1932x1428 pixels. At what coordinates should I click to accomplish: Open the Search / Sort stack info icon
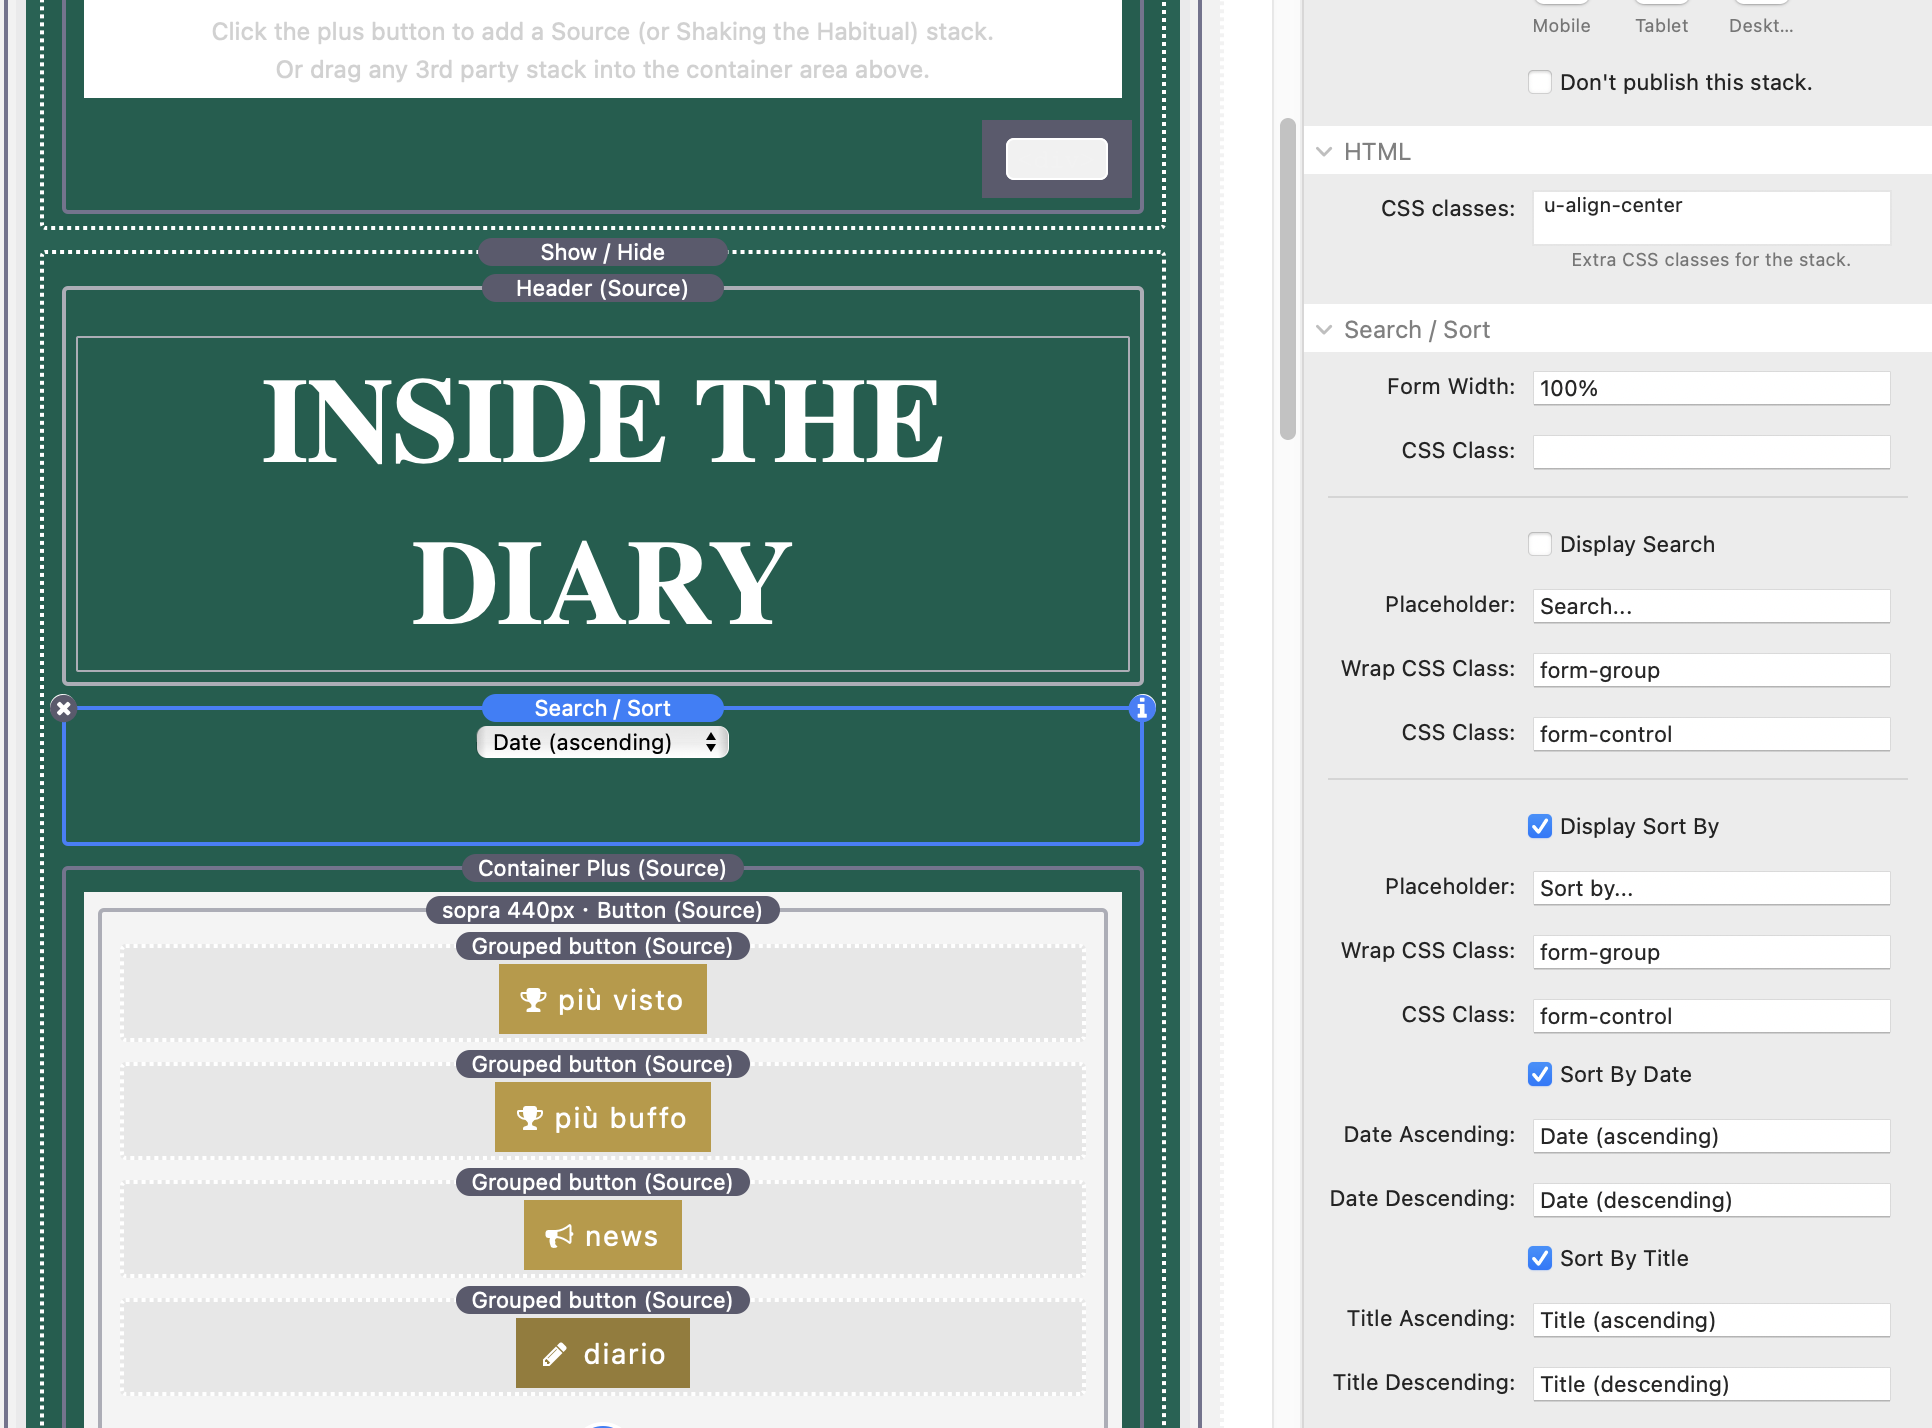(1142, 709)
